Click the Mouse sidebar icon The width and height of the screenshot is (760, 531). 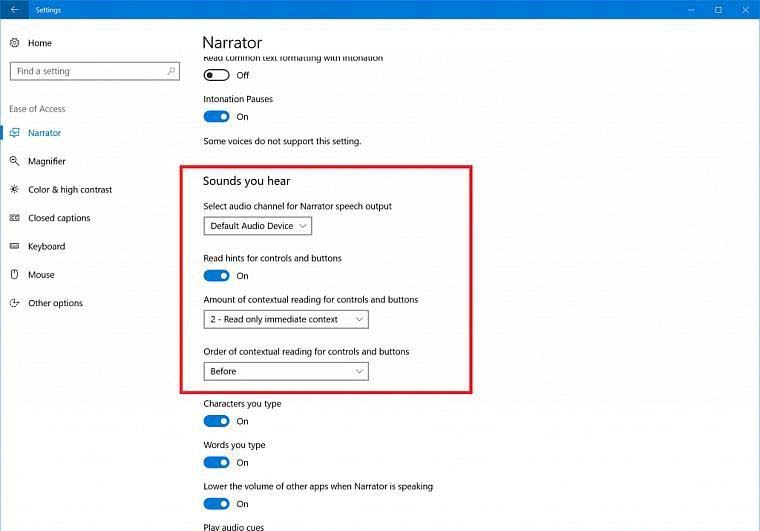coord(15,274)
